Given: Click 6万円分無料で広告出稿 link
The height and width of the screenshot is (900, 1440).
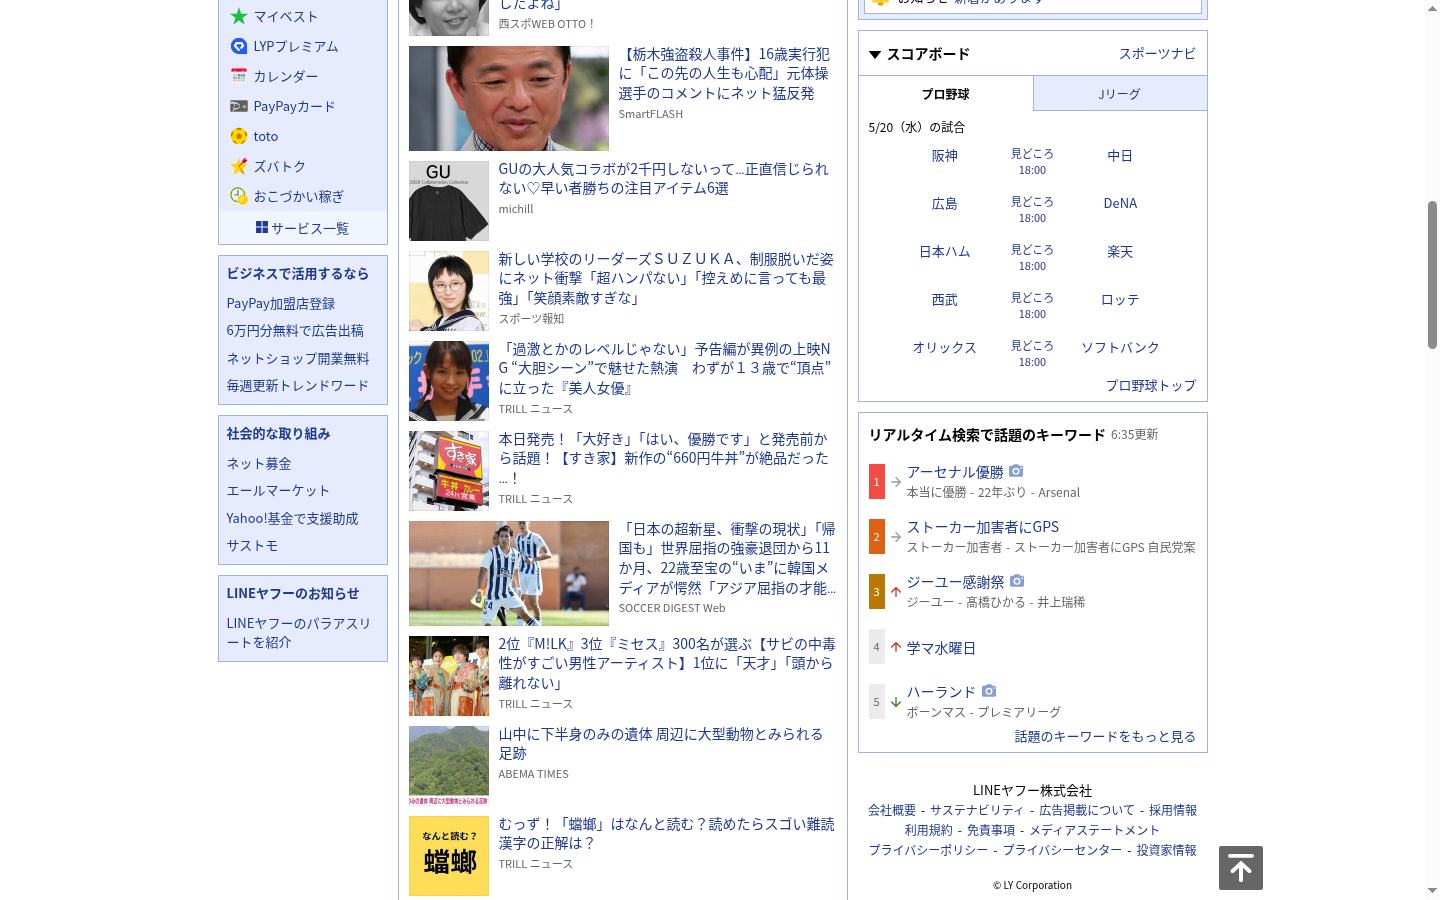Looking at the screenshot, I should tap(295, 331).
